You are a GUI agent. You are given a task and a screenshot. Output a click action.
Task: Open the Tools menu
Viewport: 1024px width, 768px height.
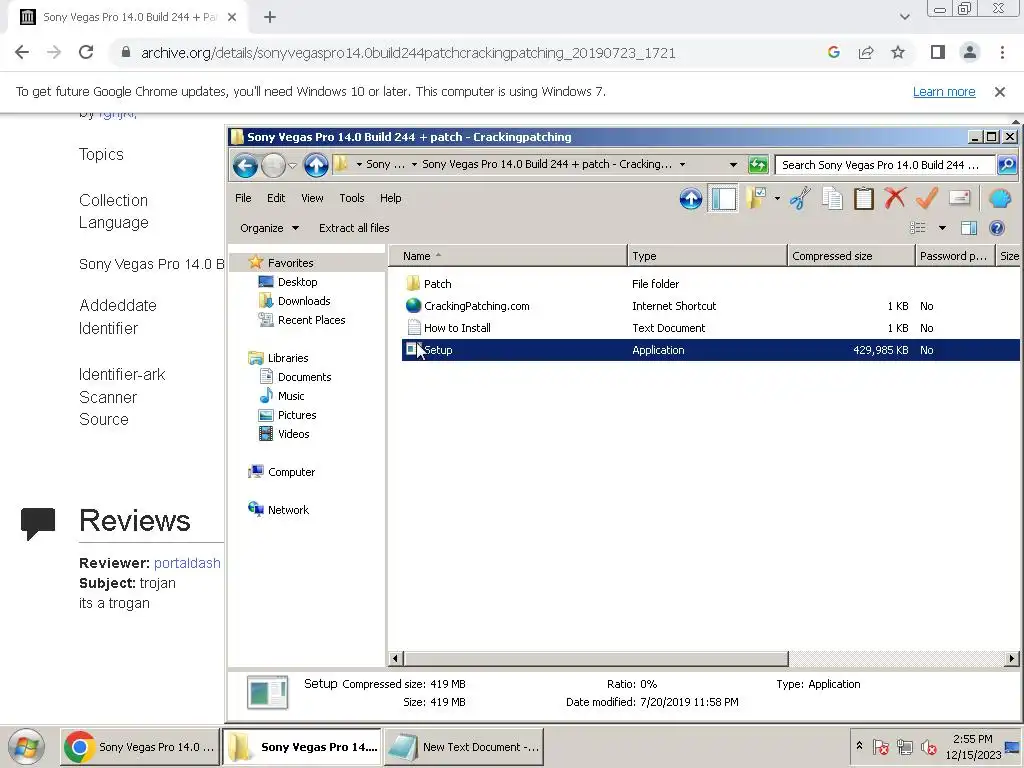pyautogui.click(x=351, y=198)
